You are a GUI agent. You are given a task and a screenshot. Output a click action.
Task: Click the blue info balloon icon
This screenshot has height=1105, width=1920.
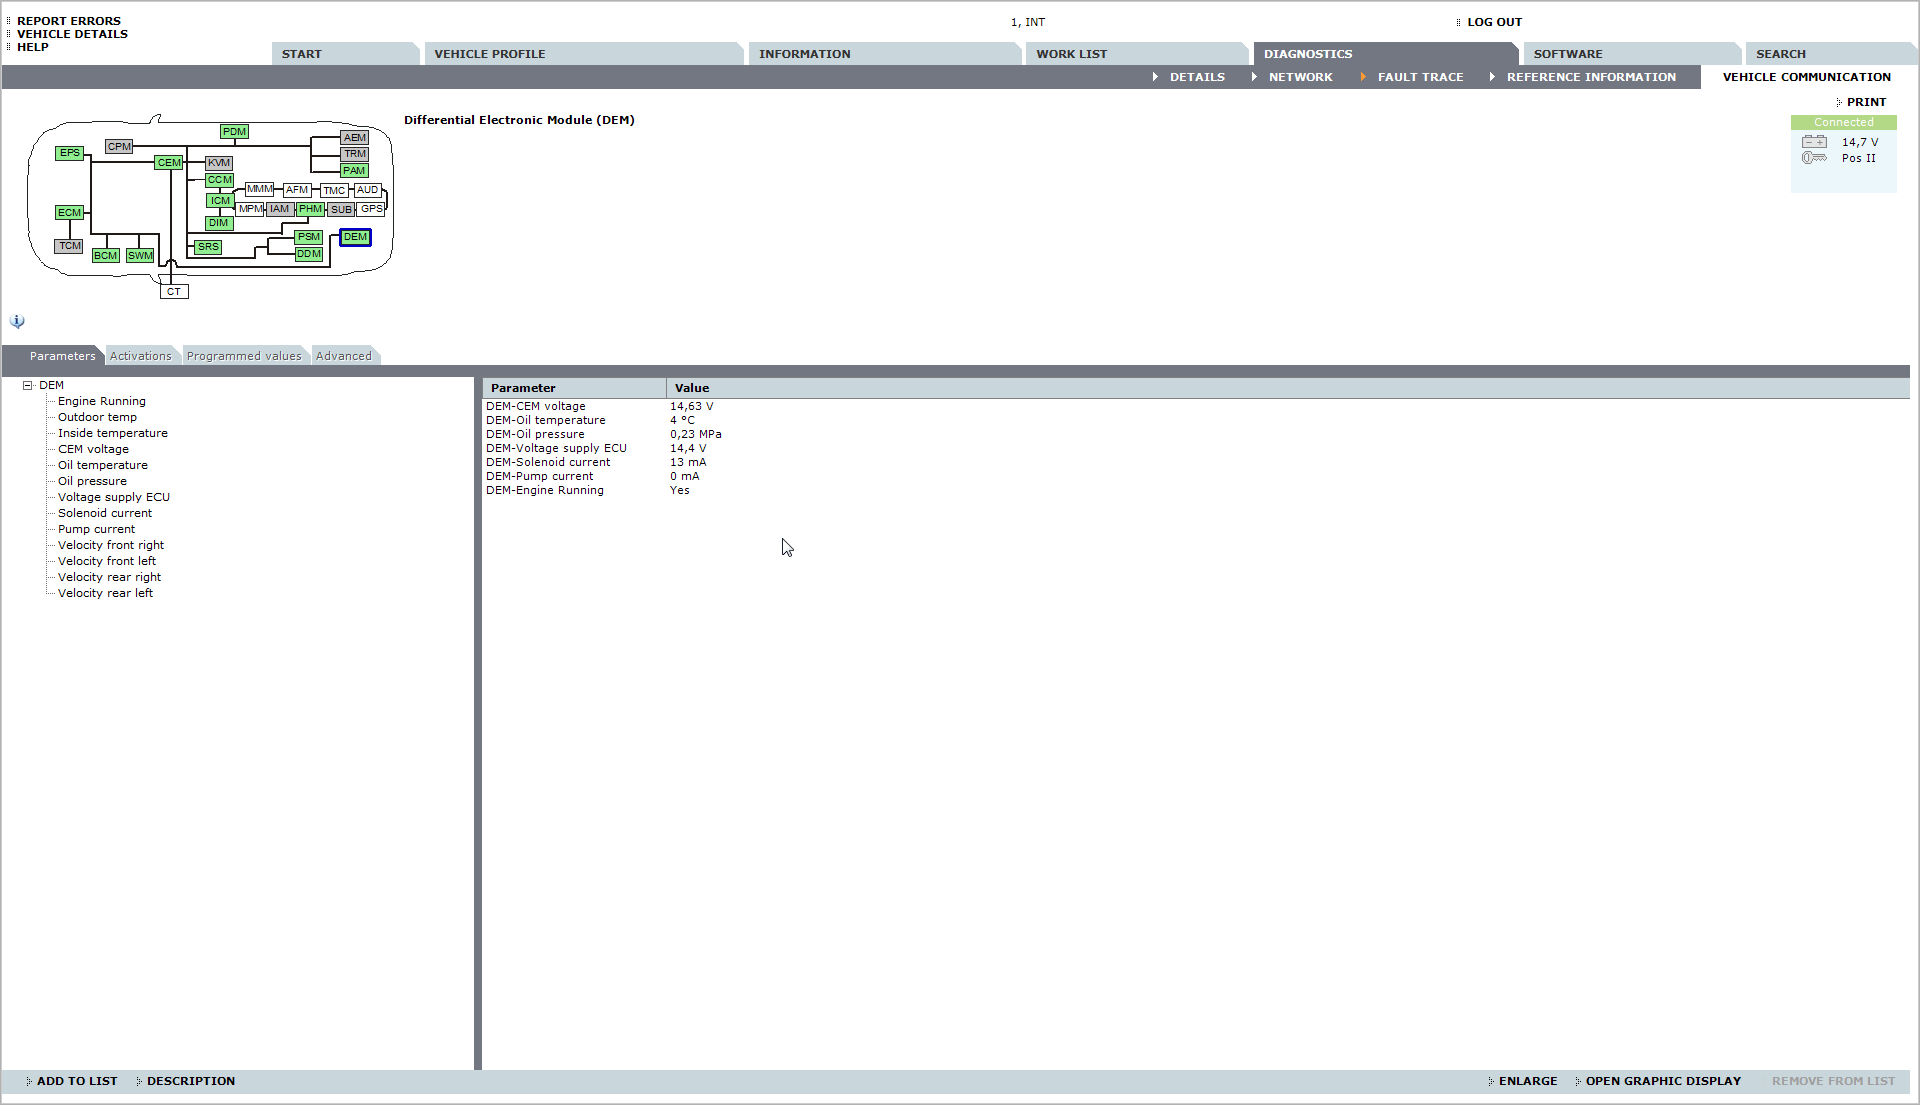17,321
